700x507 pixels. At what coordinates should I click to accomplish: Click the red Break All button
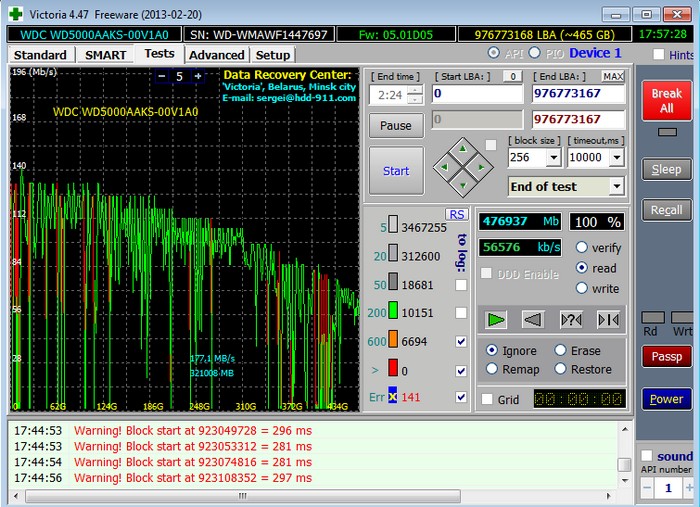click(666, 101)
